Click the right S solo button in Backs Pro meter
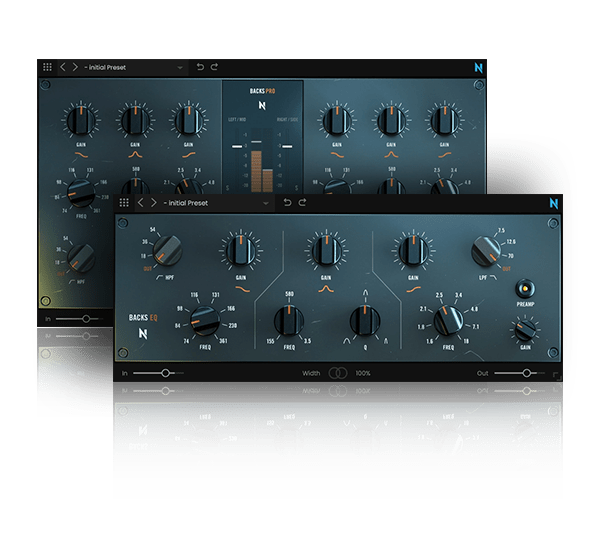The image size is (600, 543). 296,188
